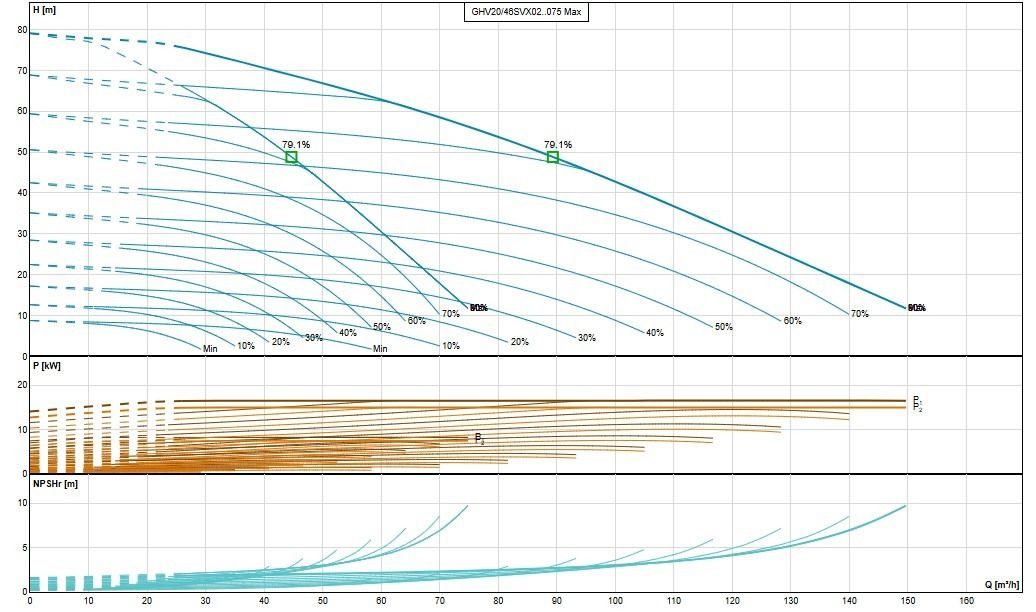Click the 10% curve label near Q 37

click(246, 346)
